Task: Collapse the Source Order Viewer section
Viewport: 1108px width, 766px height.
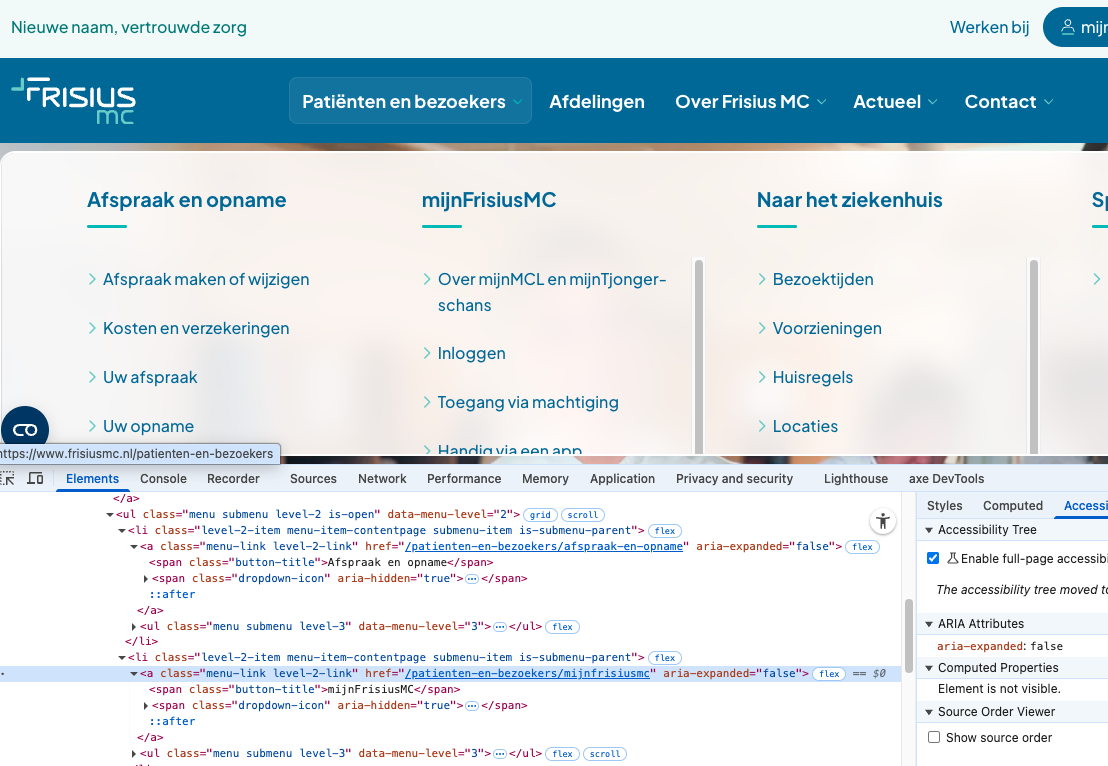Action: pos(929,712)
